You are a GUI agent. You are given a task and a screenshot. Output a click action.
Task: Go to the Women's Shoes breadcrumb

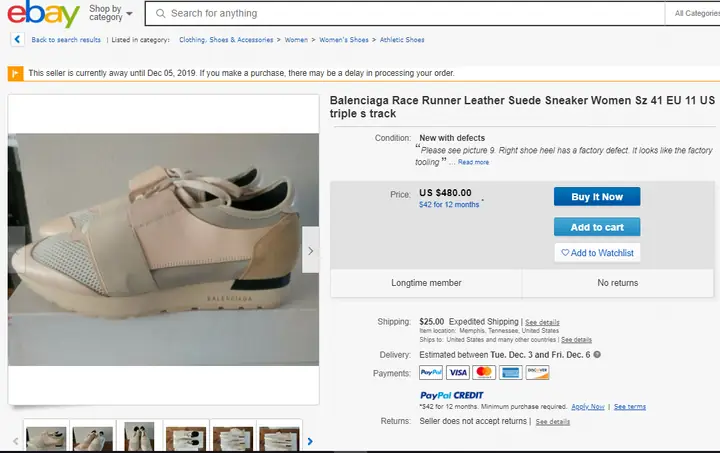click(x=344, y=40)
